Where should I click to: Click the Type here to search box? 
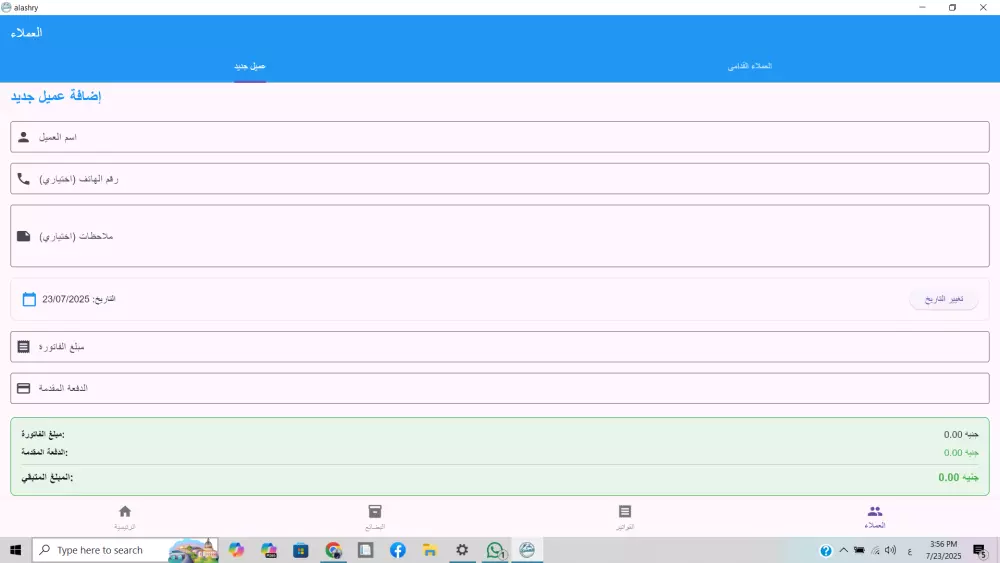(x=125, y=550)
